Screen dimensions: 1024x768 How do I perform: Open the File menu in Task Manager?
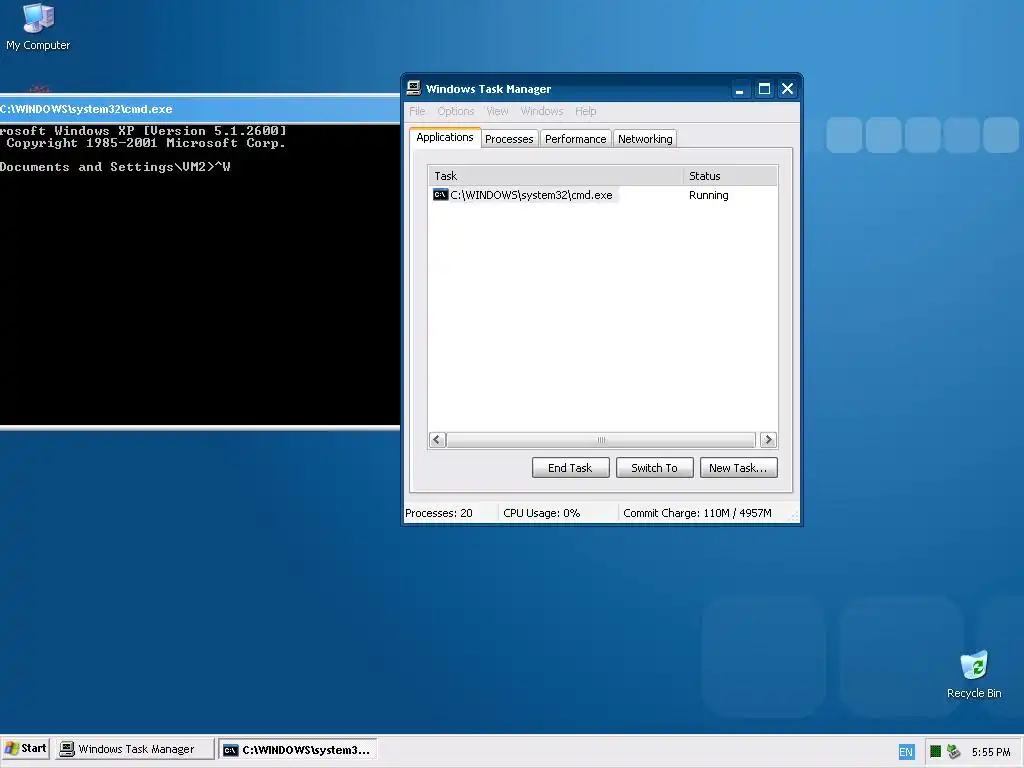tap(417, 111)
